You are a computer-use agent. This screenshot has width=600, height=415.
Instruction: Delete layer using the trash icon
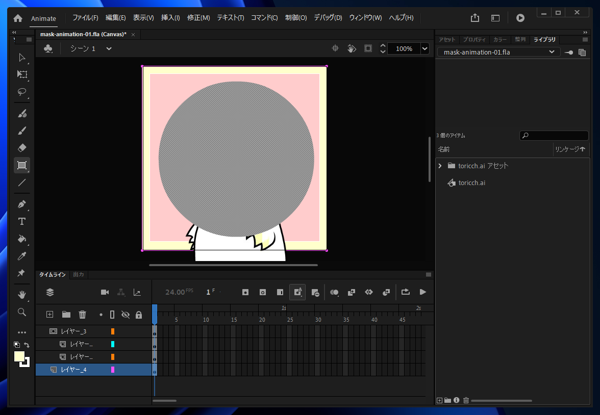pyautogui.click(x=82, y=315)
